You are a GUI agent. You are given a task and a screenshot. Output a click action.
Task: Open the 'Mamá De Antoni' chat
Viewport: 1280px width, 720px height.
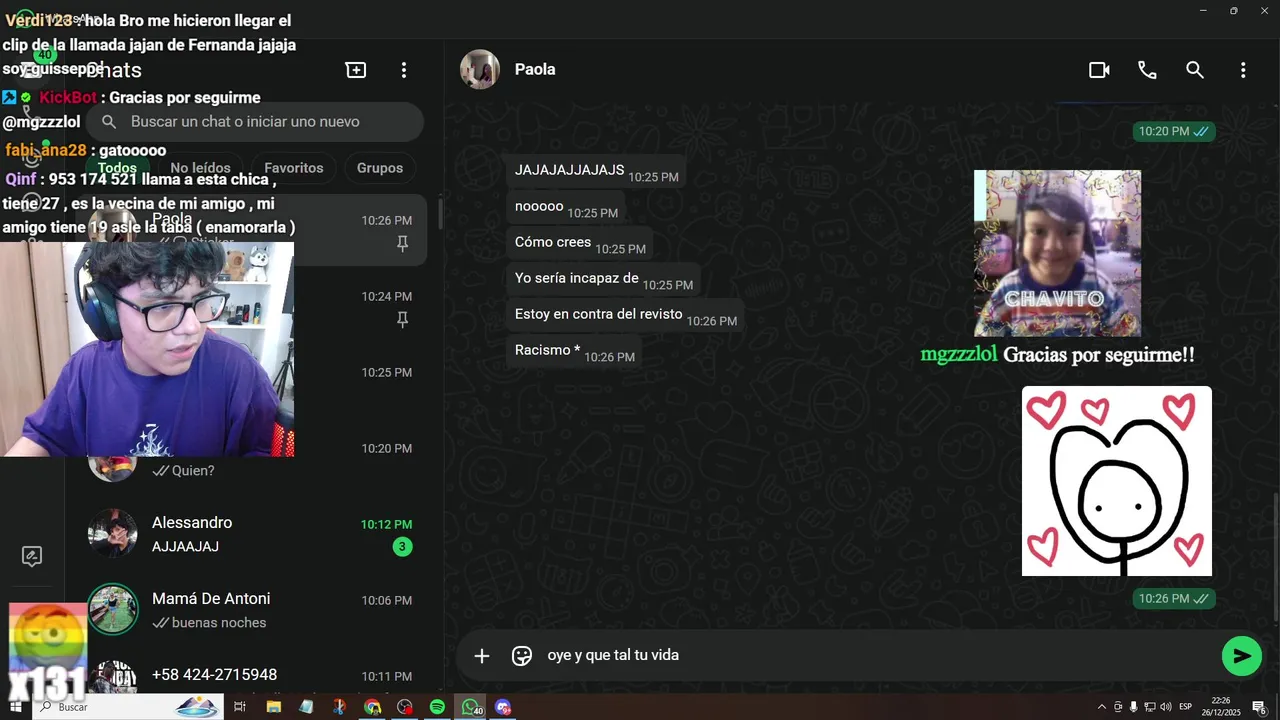(x=254, y=610)
